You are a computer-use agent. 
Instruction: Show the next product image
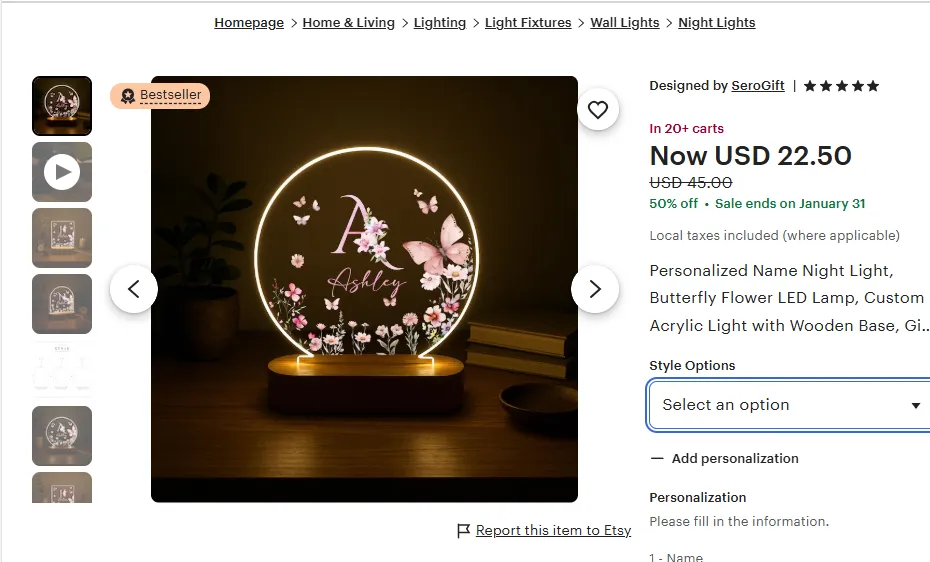[595, 289]
